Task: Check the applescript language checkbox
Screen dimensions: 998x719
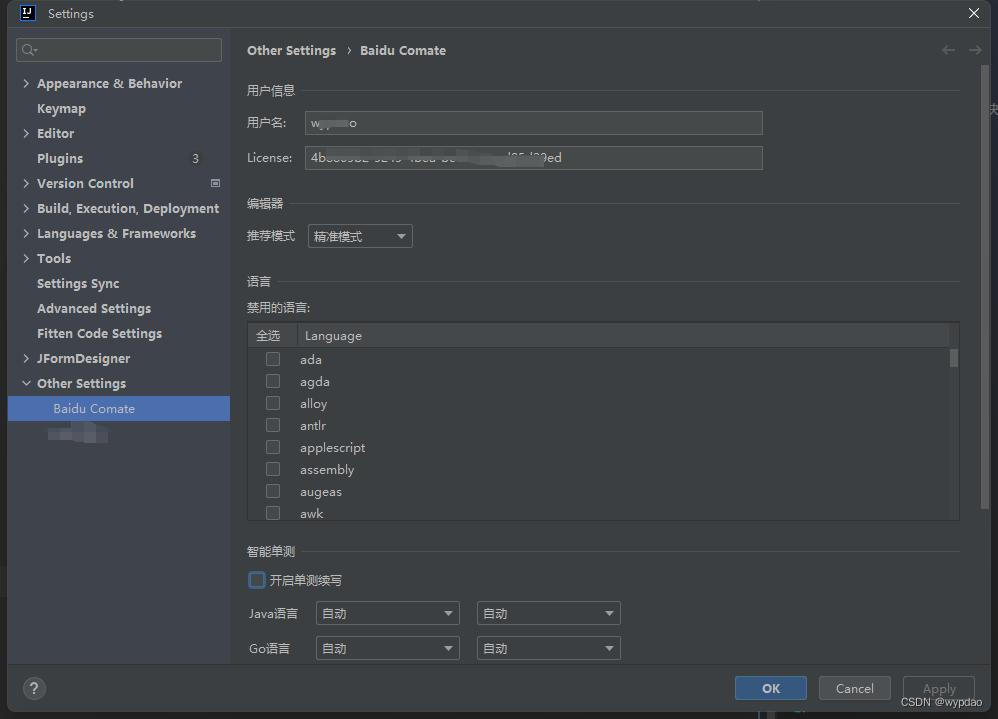Action: (x=272, y=447)
